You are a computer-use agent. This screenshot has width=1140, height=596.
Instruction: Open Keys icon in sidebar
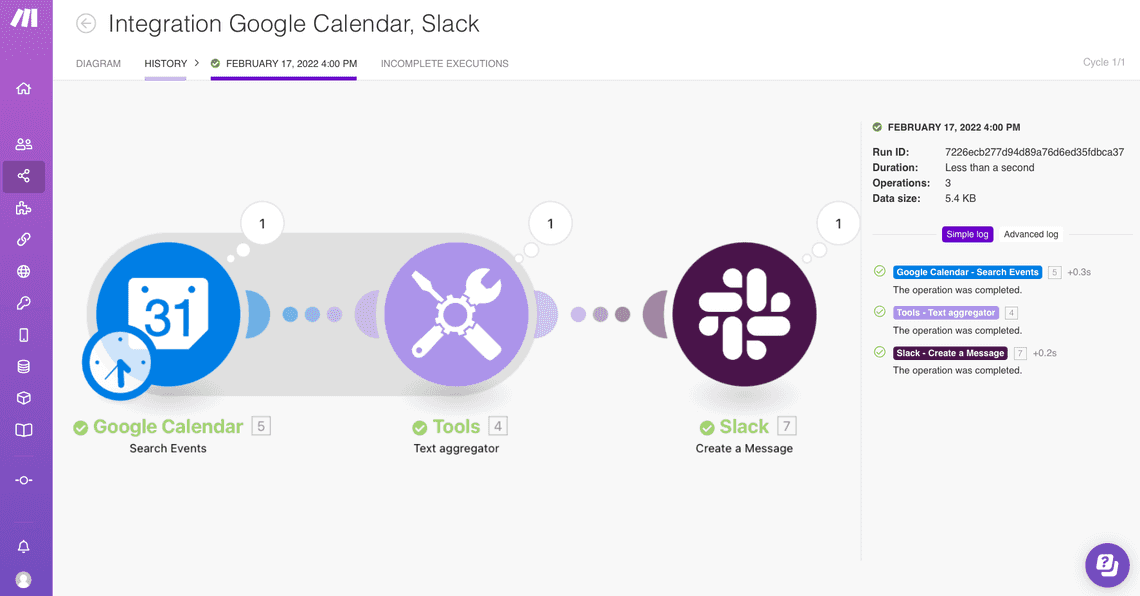coord(24,303)
